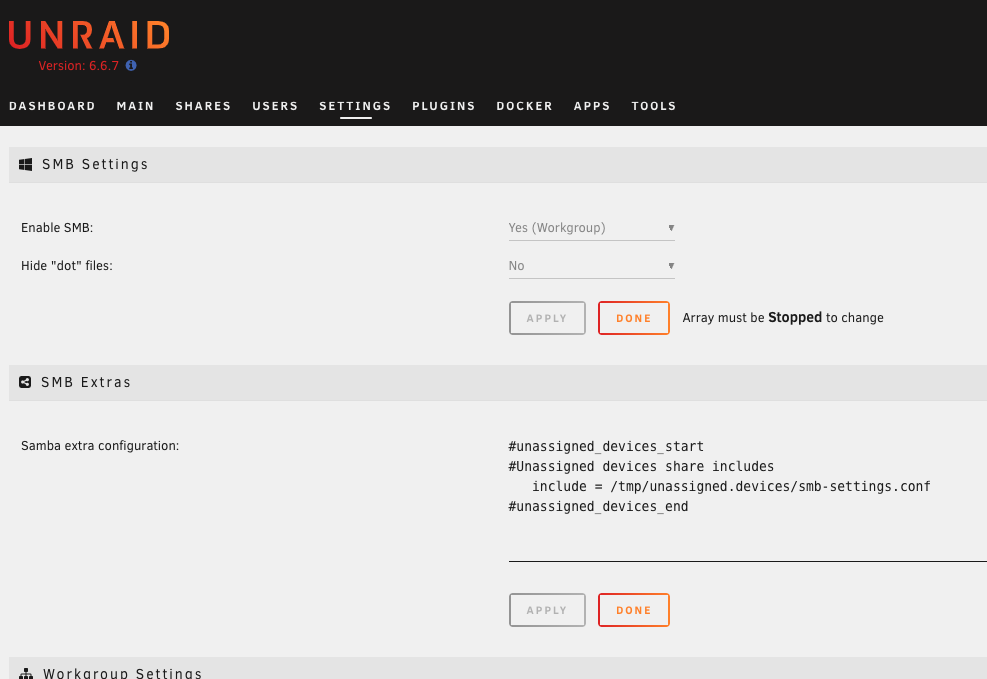The image size is (987, 679).
Task: Click the "Workgroup Settings" section heading
Action: (123, 673)
